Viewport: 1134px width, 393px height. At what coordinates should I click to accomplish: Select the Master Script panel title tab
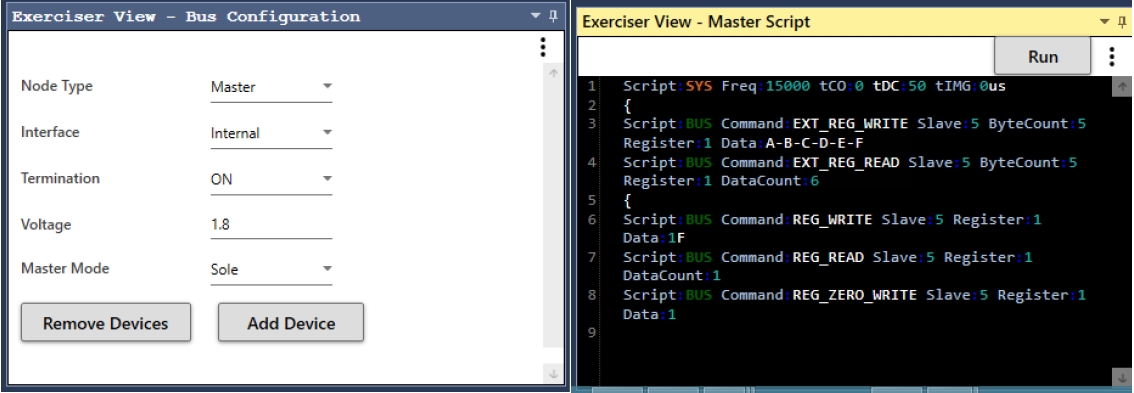click(x=696, y=22)
